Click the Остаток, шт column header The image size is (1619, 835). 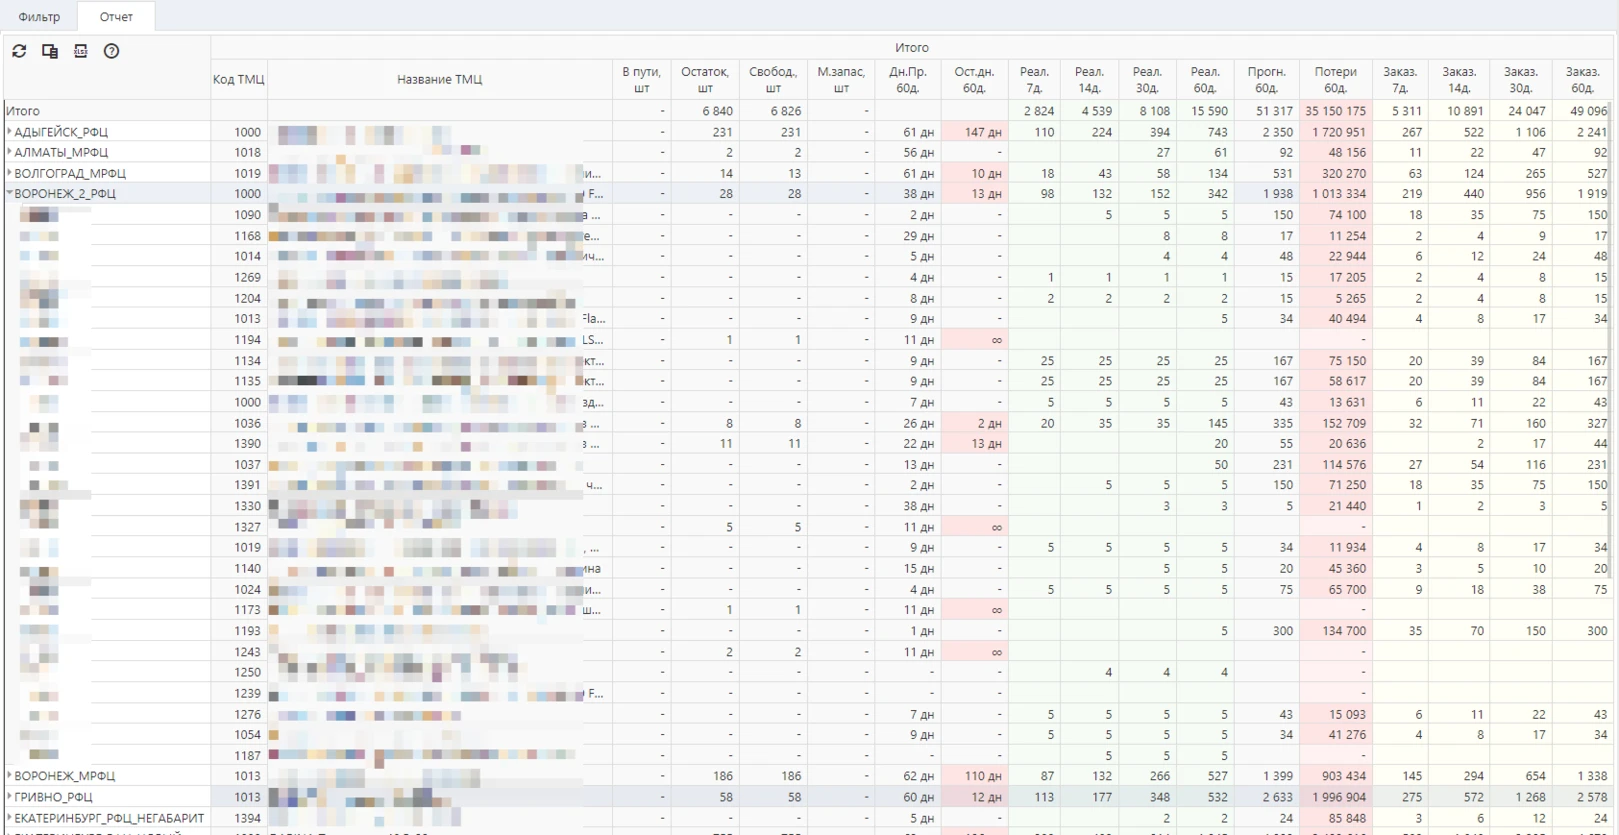pyautogui.click(x=704, y=80)
